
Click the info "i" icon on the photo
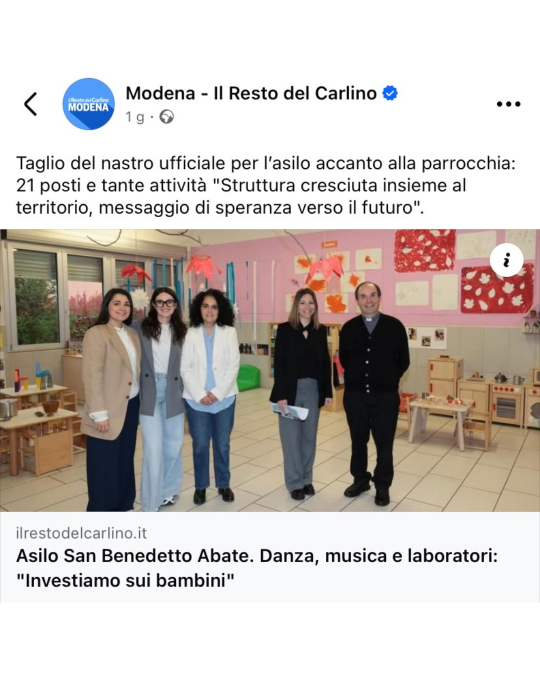507,260
